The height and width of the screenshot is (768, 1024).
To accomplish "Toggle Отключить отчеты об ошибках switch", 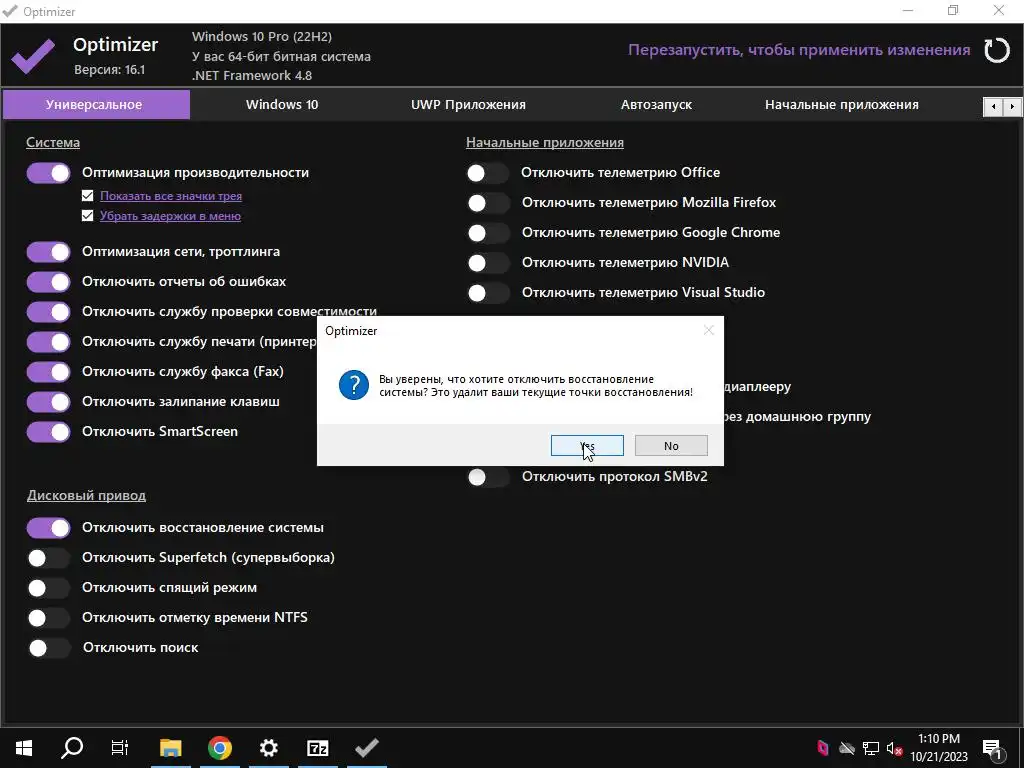I will (48, 282).
